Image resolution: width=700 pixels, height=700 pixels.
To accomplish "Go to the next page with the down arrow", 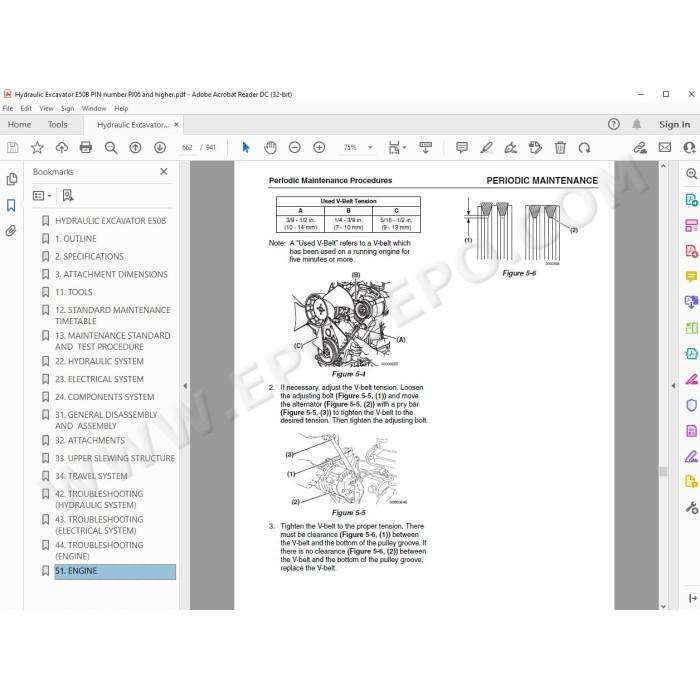I will (160, 147).
